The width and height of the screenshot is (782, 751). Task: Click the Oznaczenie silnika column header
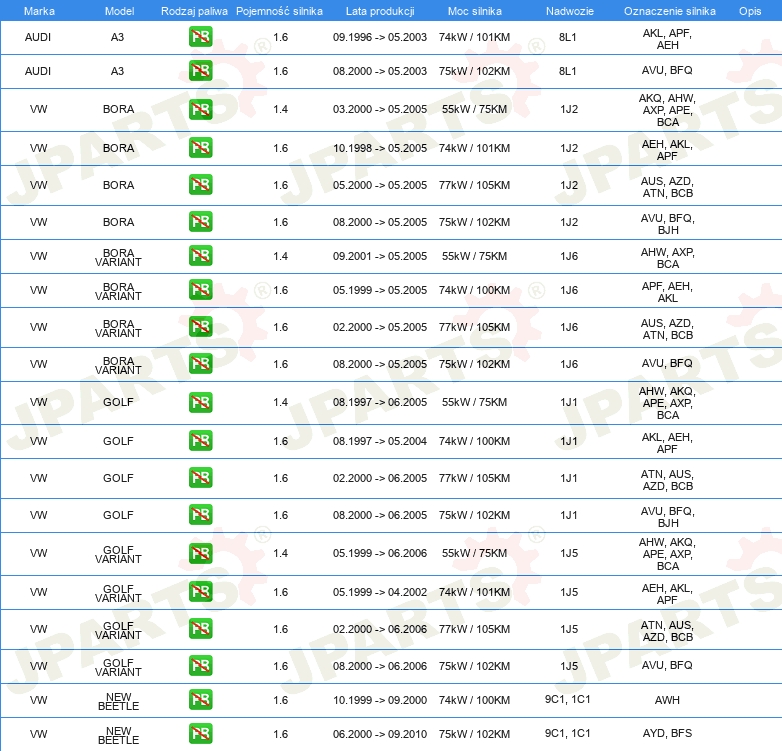(x=670, y=11)
